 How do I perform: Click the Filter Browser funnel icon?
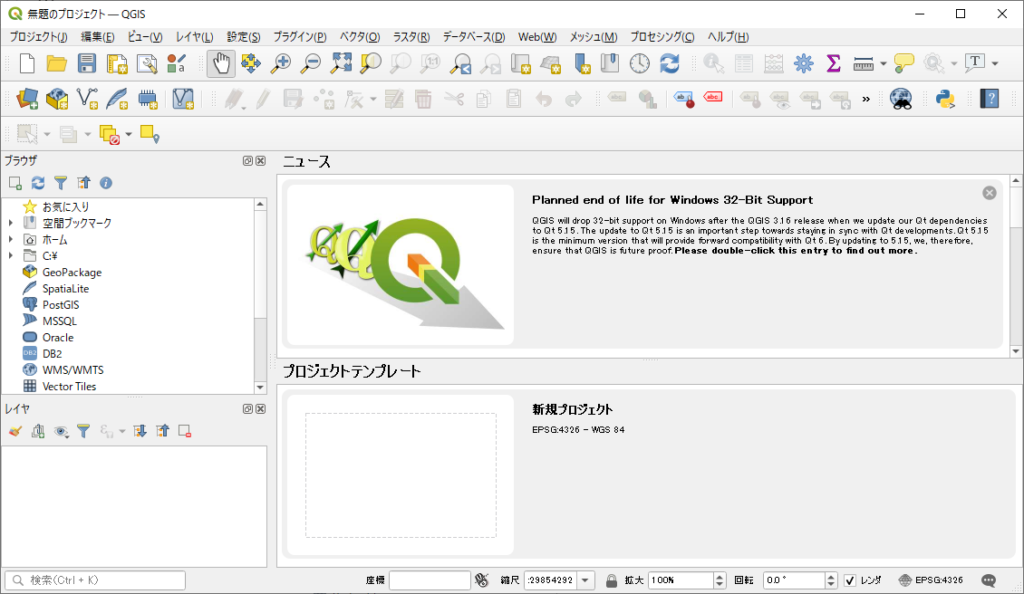tap(61, 183)
